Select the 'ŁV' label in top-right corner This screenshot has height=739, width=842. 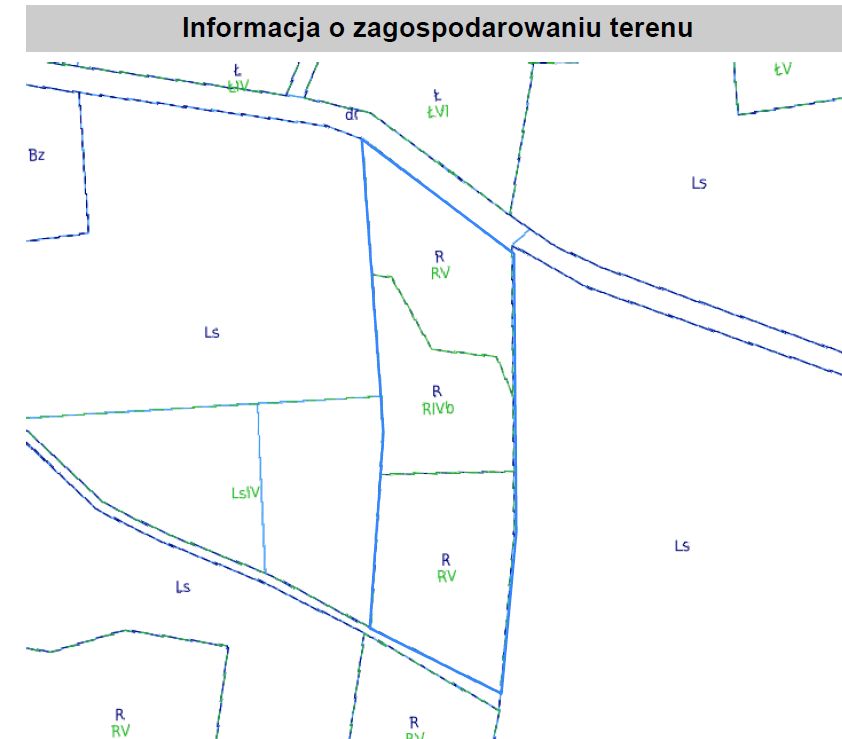coord(782,69)
